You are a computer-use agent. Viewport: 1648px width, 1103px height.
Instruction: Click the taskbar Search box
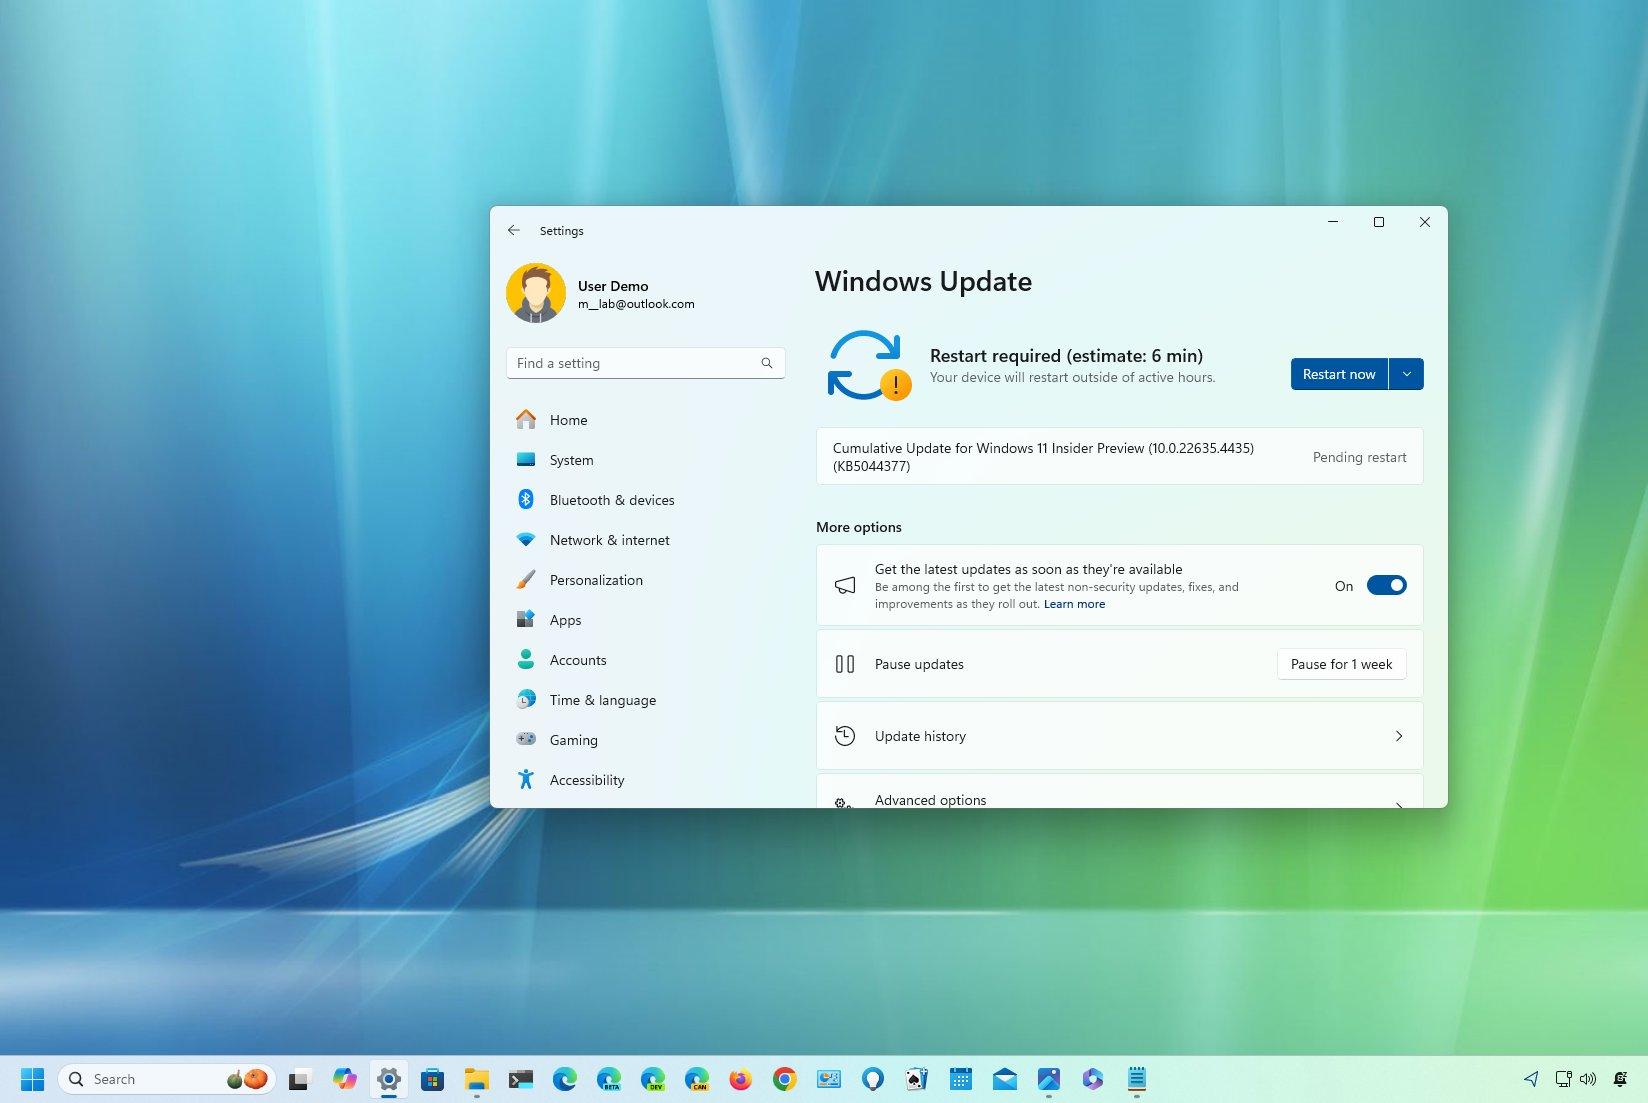coord(167,1079)
